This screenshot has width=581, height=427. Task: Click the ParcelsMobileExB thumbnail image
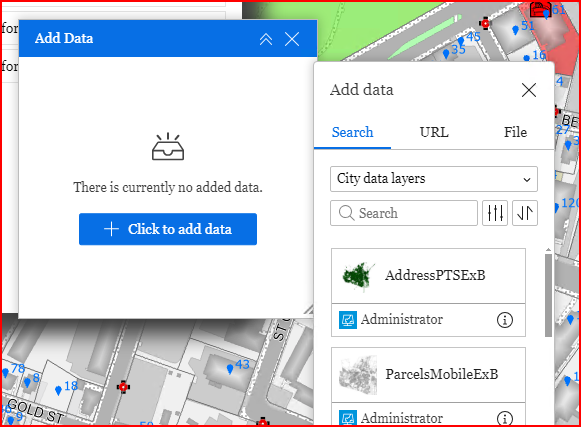[x=358, y=375]
